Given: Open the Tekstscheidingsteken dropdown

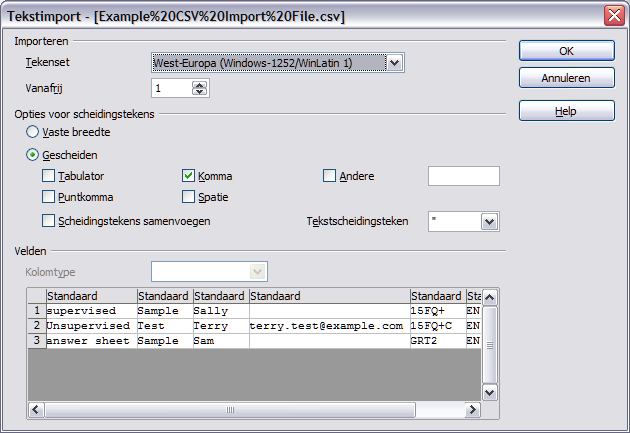Looking at the screenshot, I should [489, 222].
